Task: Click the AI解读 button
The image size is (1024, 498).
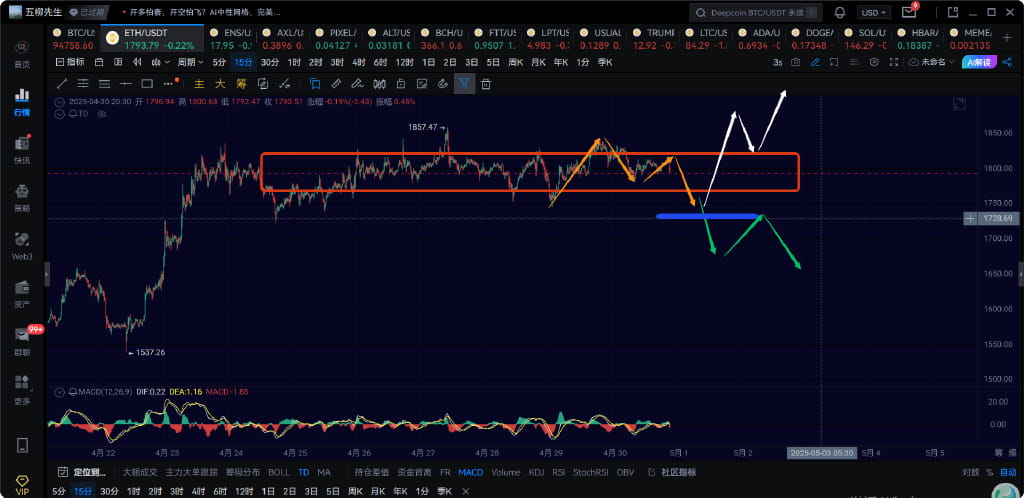Action: point(982,62)
